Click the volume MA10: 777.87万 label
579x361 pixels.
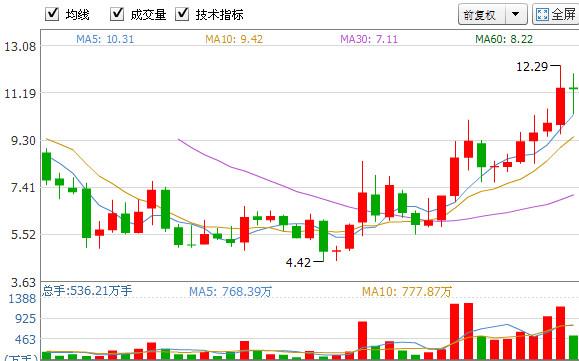[407, 292]
